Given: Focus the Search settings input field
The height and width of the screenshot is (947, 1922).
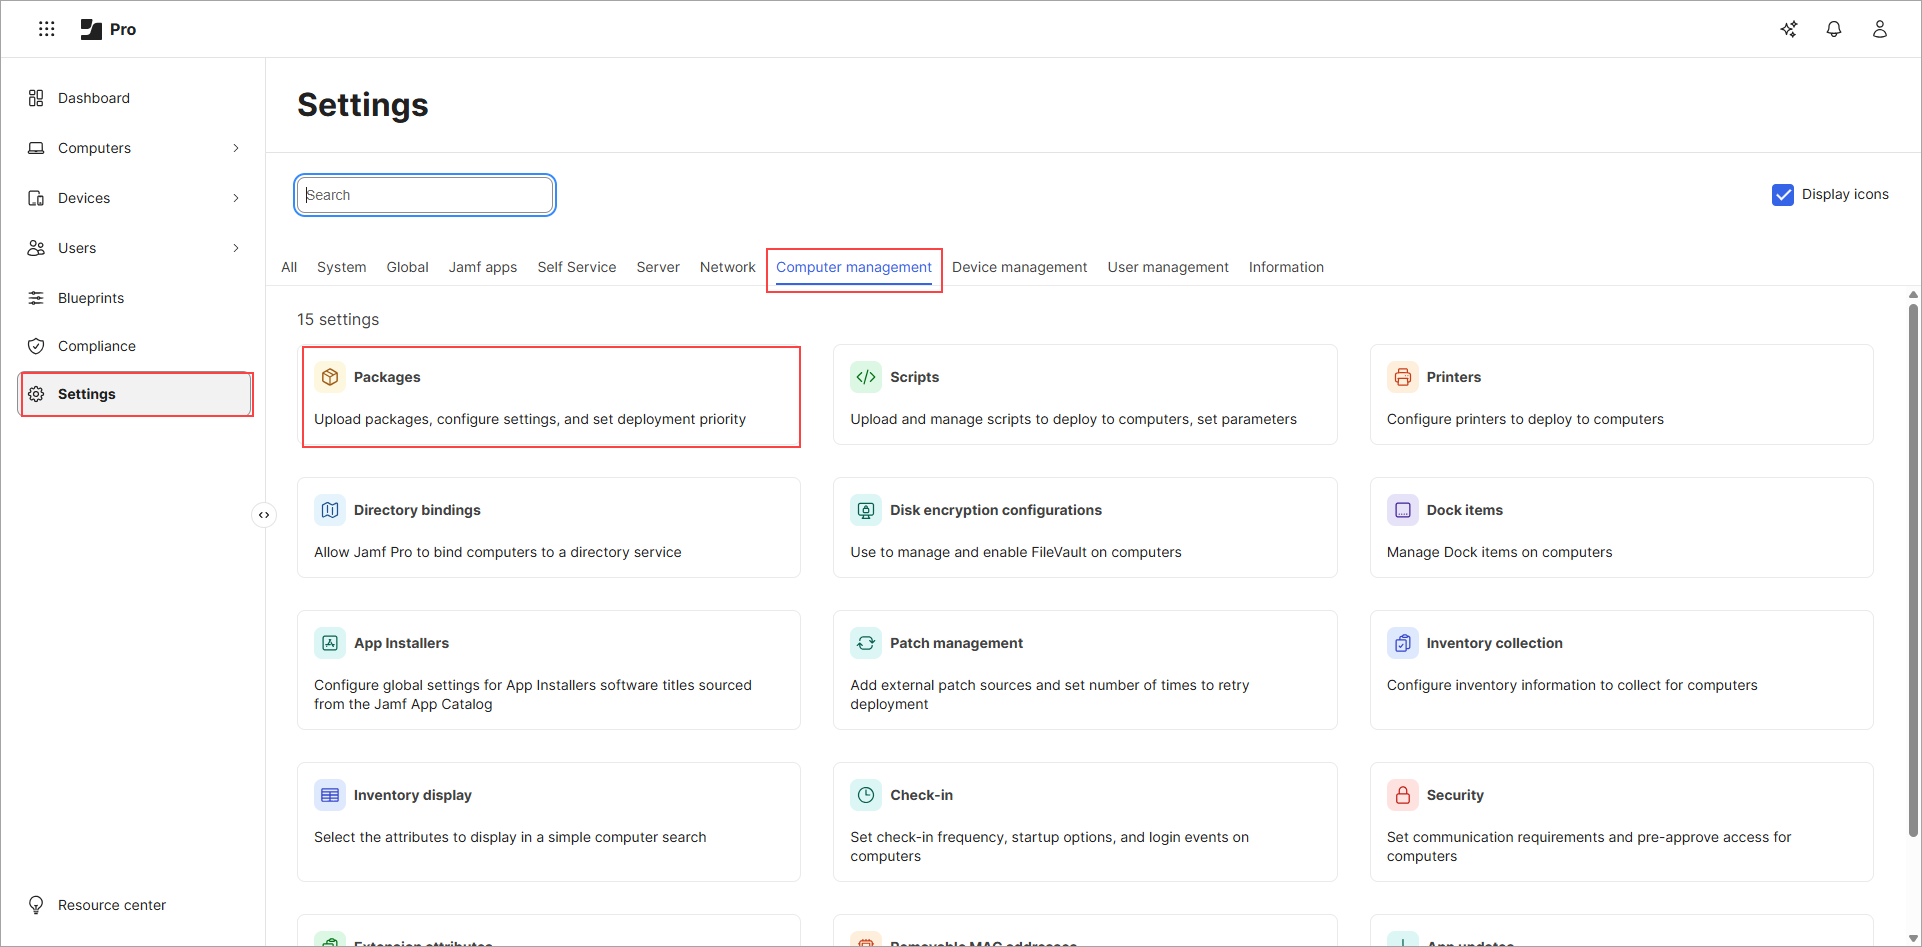Looking at the screenshot, I should point(425,195).
